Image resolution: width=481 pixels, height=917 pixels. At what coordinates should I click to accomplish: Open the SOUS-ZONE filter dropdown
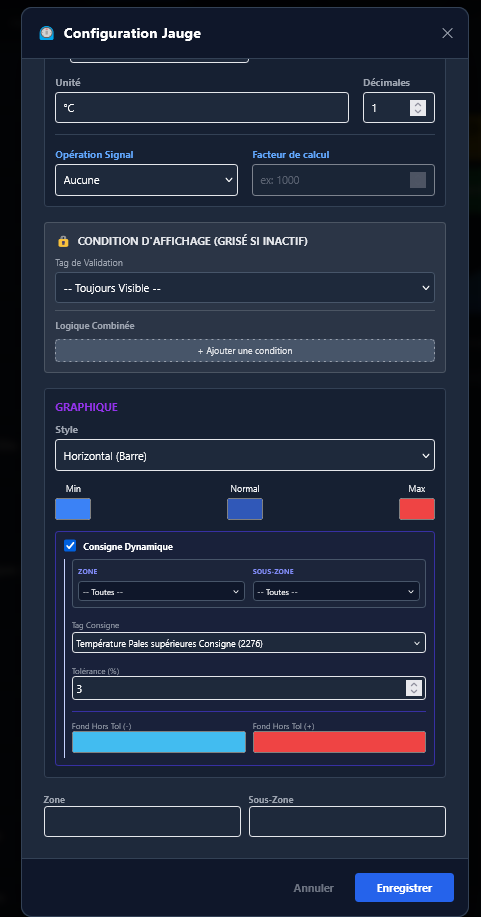pos(336,592)
